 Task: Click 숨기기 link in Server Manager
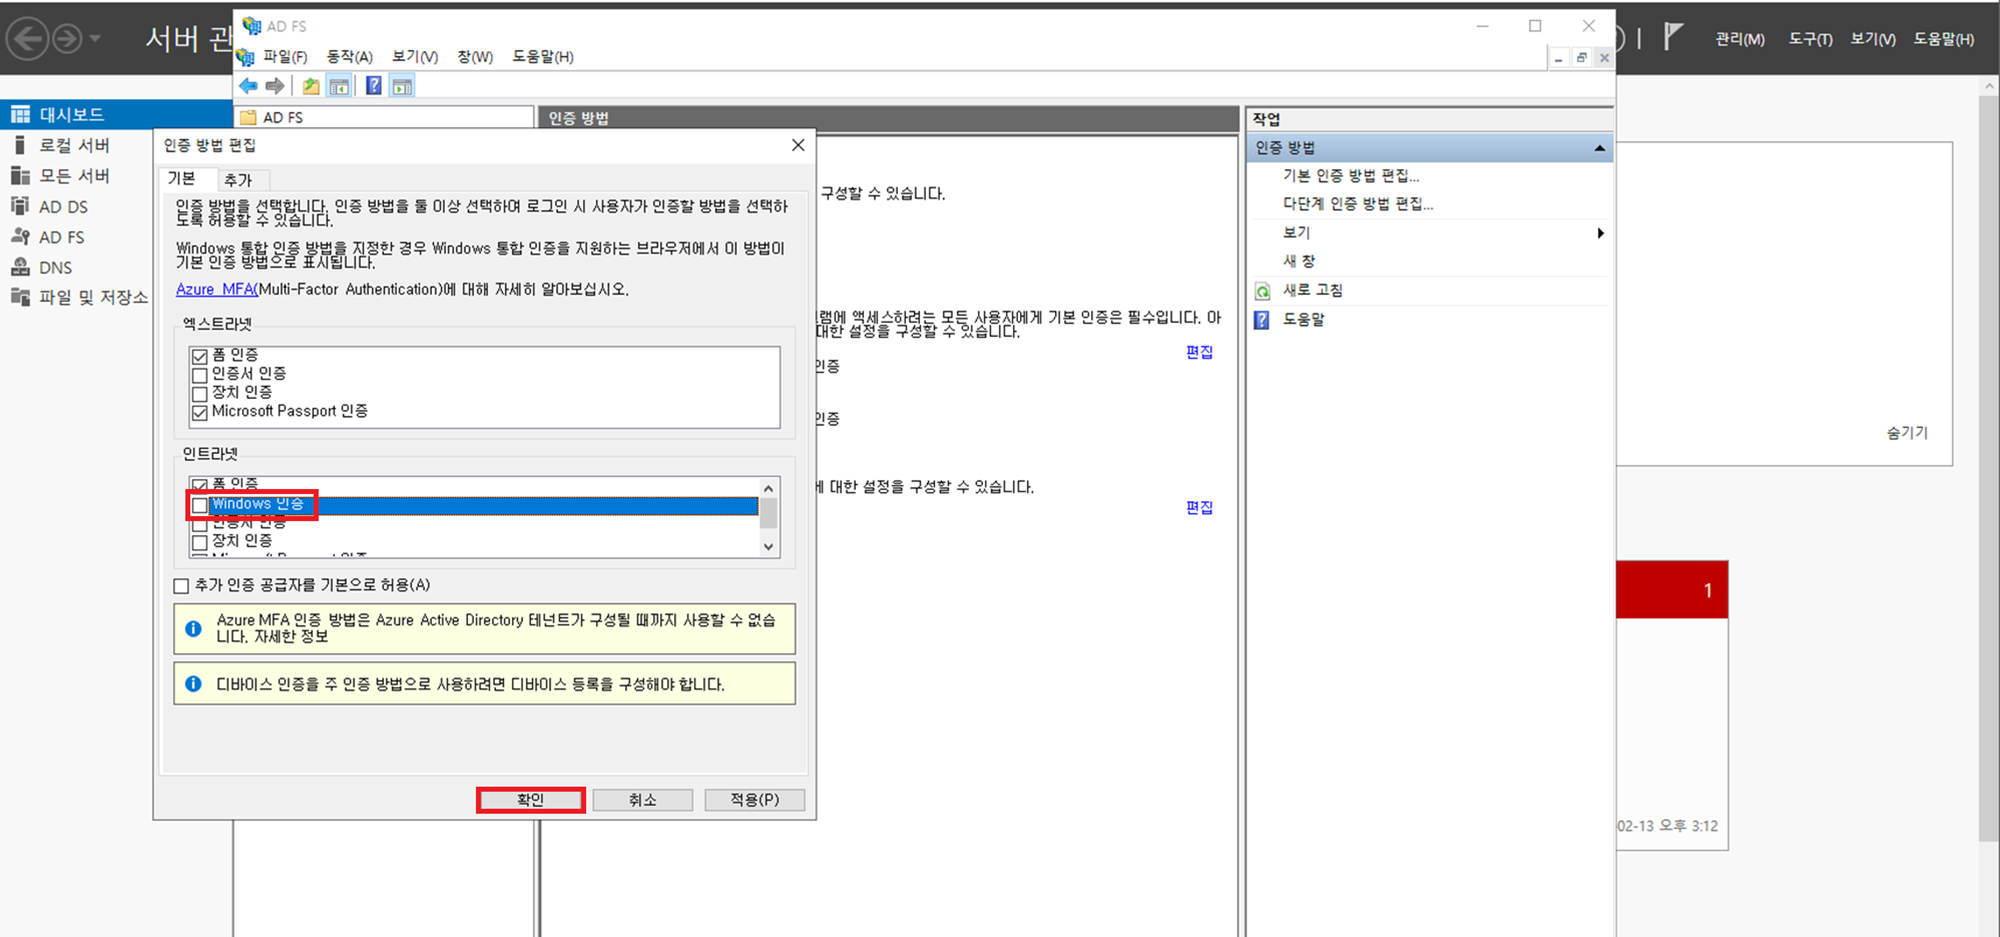1906,433
